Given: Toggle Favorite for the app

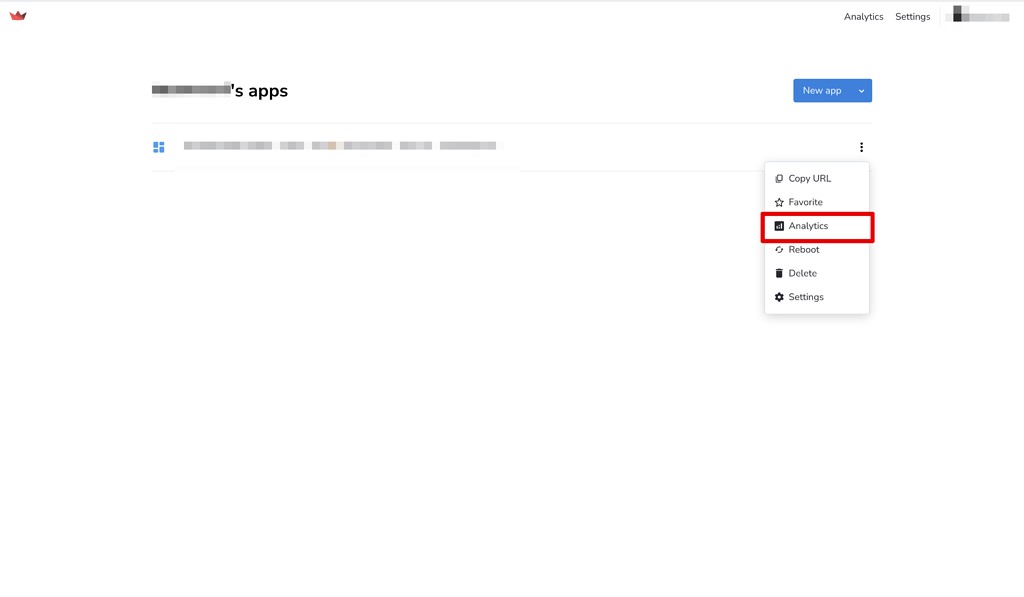Looking at the screenshot, I should pos(806,202).
